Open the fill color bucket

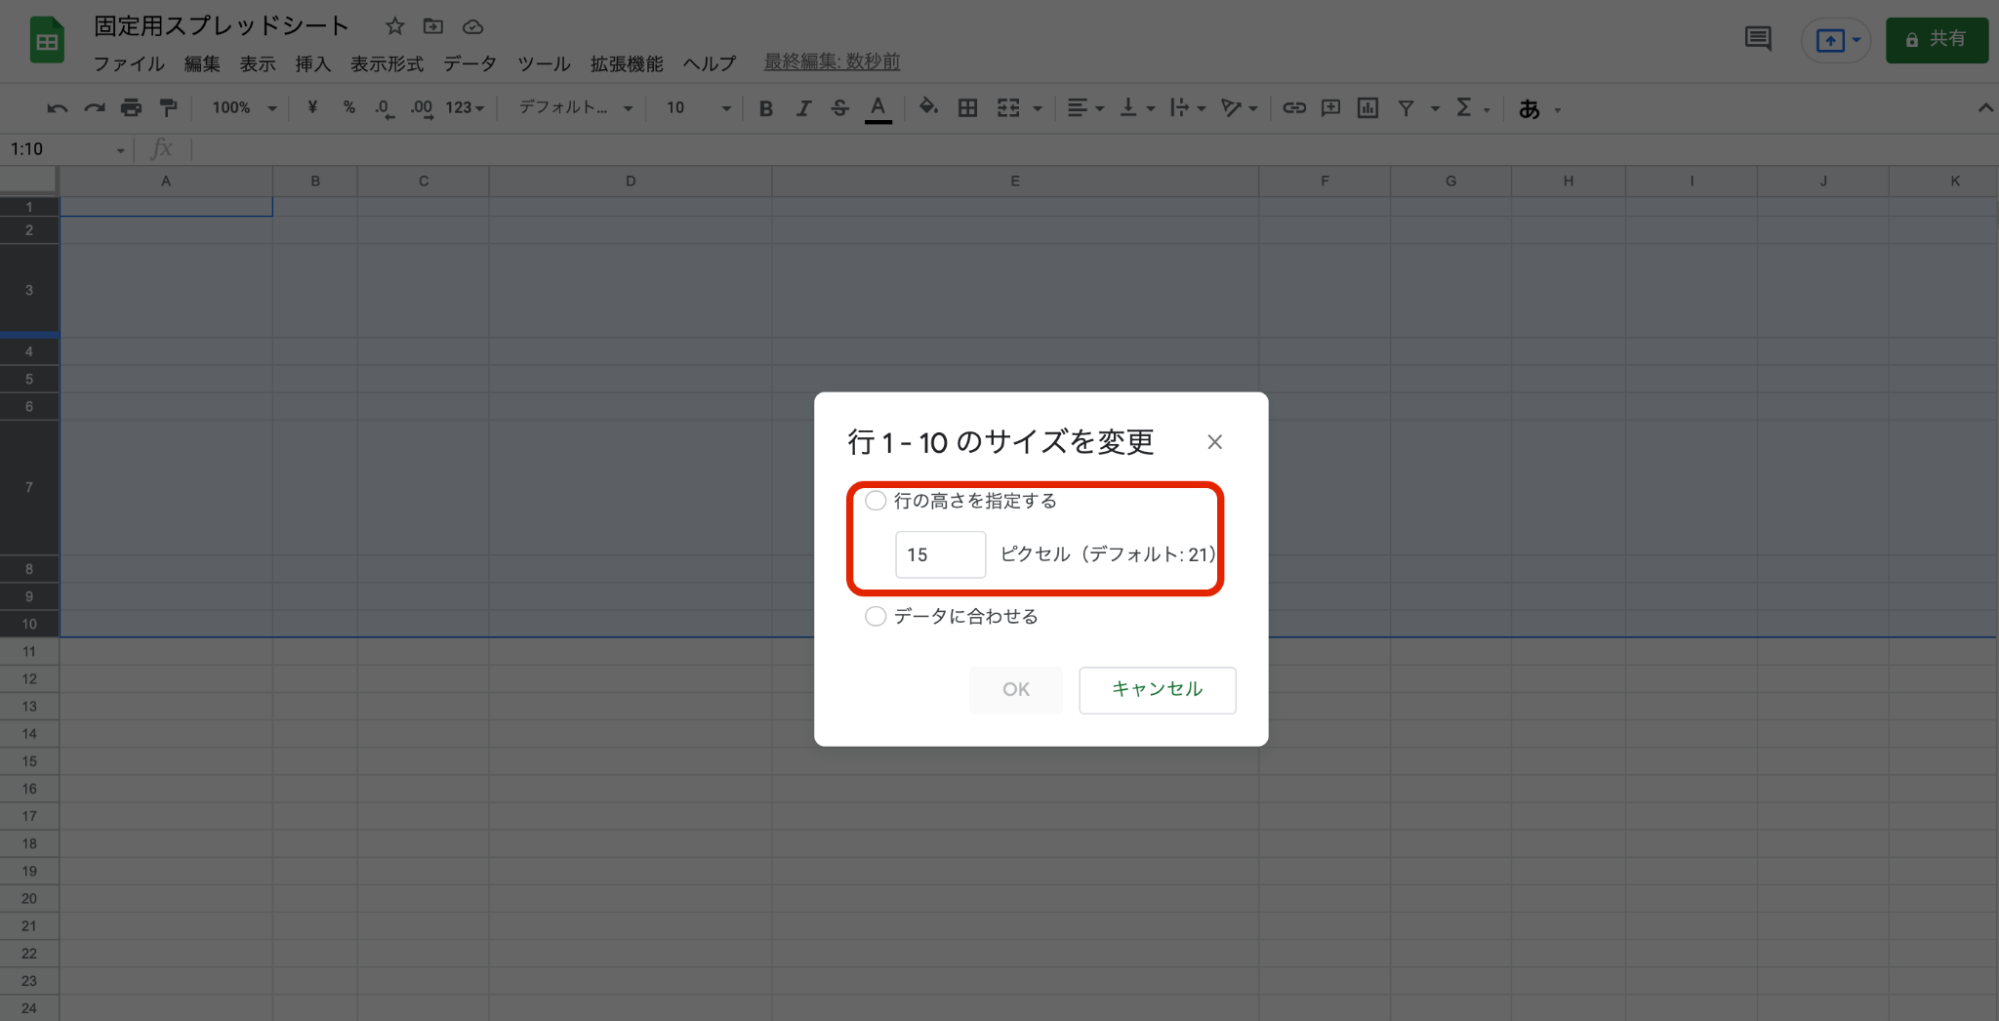[x=928, y=108]
